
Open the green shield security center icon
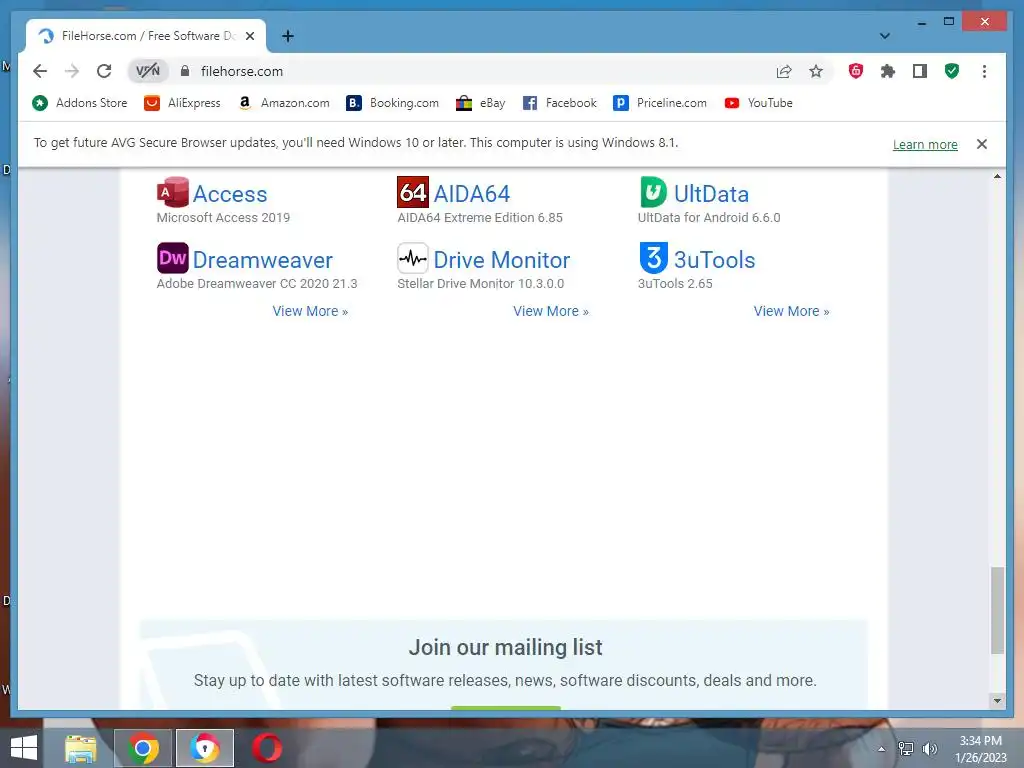click(x=952, y=71)
